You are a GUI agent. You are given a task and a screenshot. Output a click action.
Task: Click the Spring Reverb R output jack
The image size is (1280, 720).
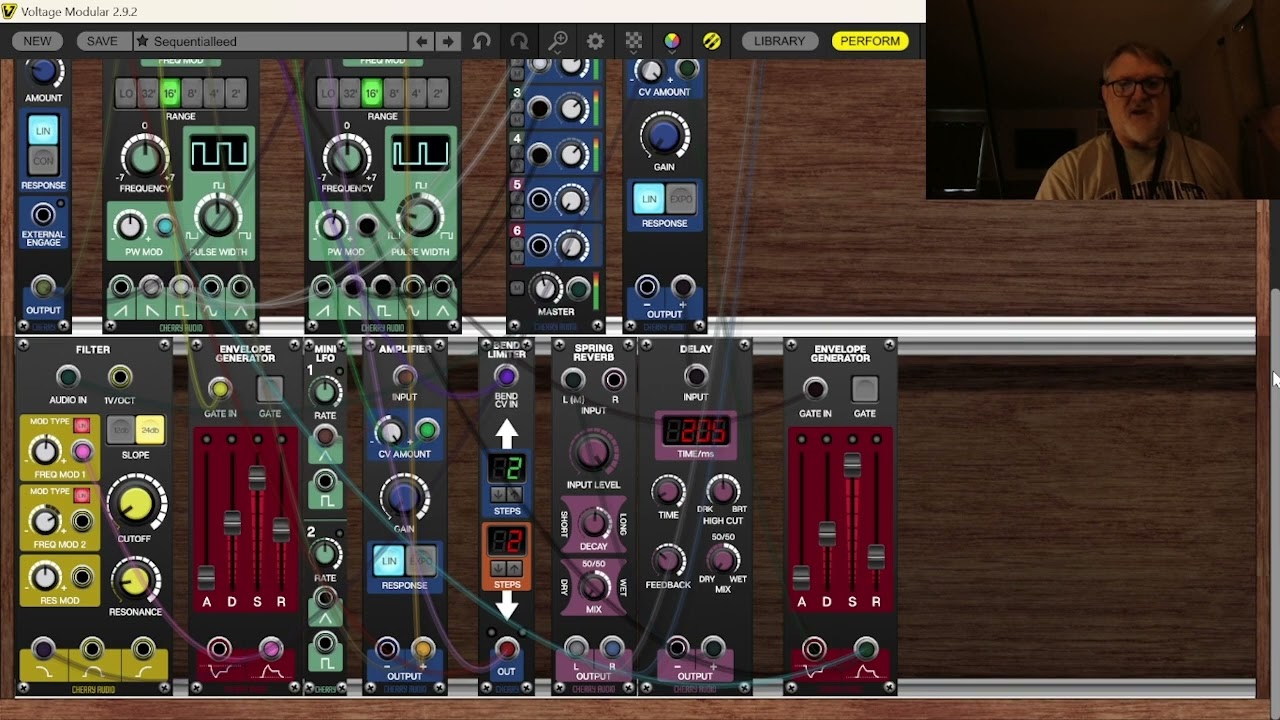pos(612,649)
